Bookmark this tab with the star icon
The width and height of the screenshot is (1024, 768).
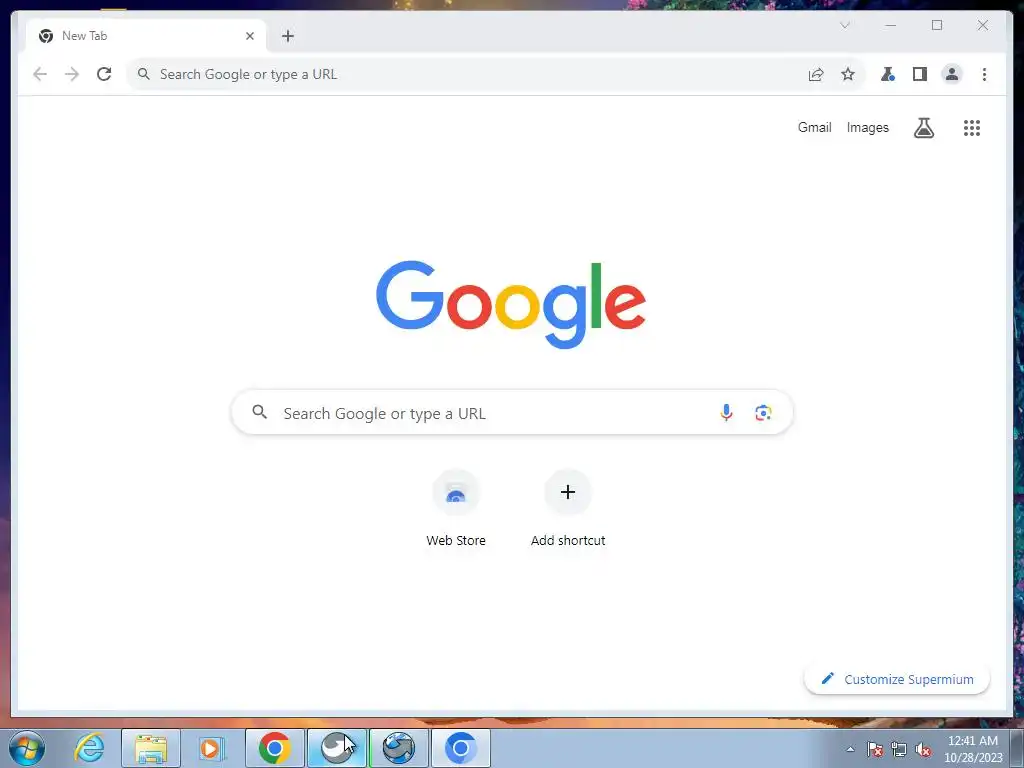click(x=848, y=74)
